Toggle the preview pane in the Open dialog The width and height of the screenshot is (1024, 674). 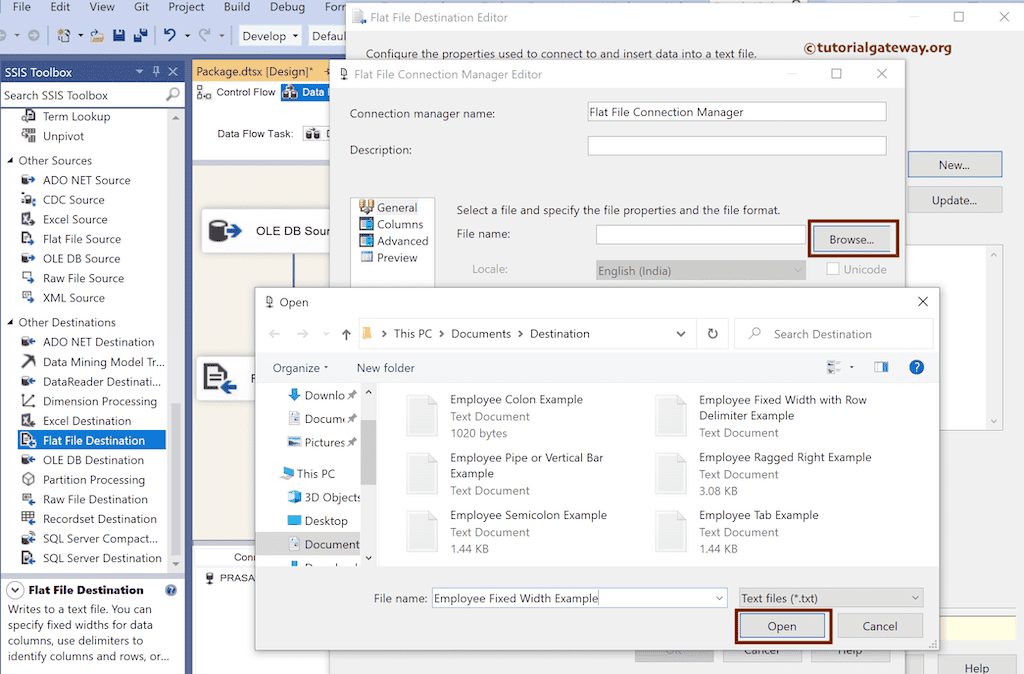pos(881,367)
